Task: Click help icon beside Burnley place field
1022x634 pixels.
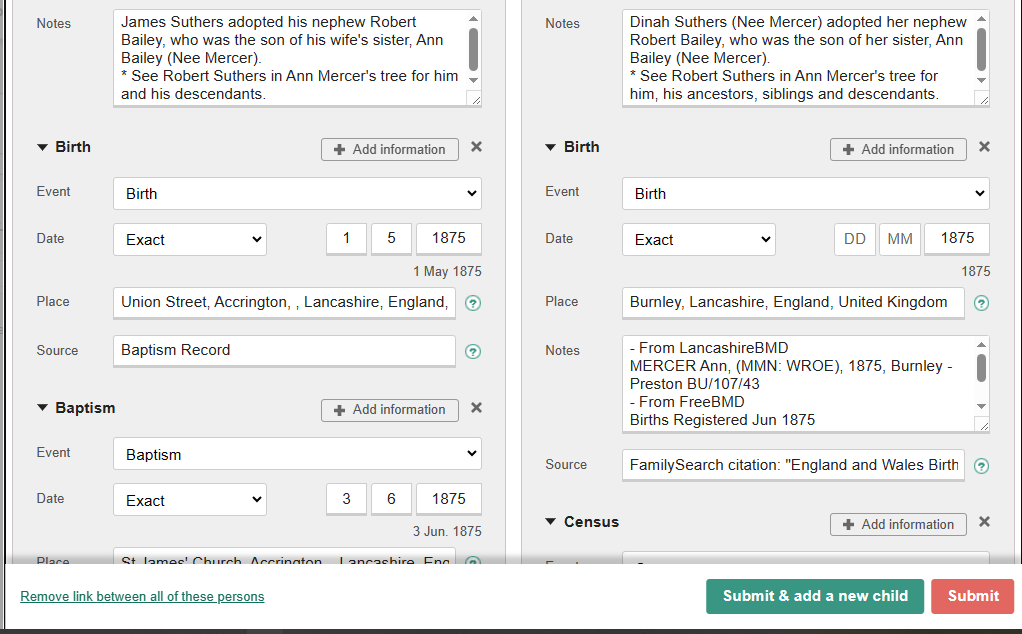Action: [982, 303]
